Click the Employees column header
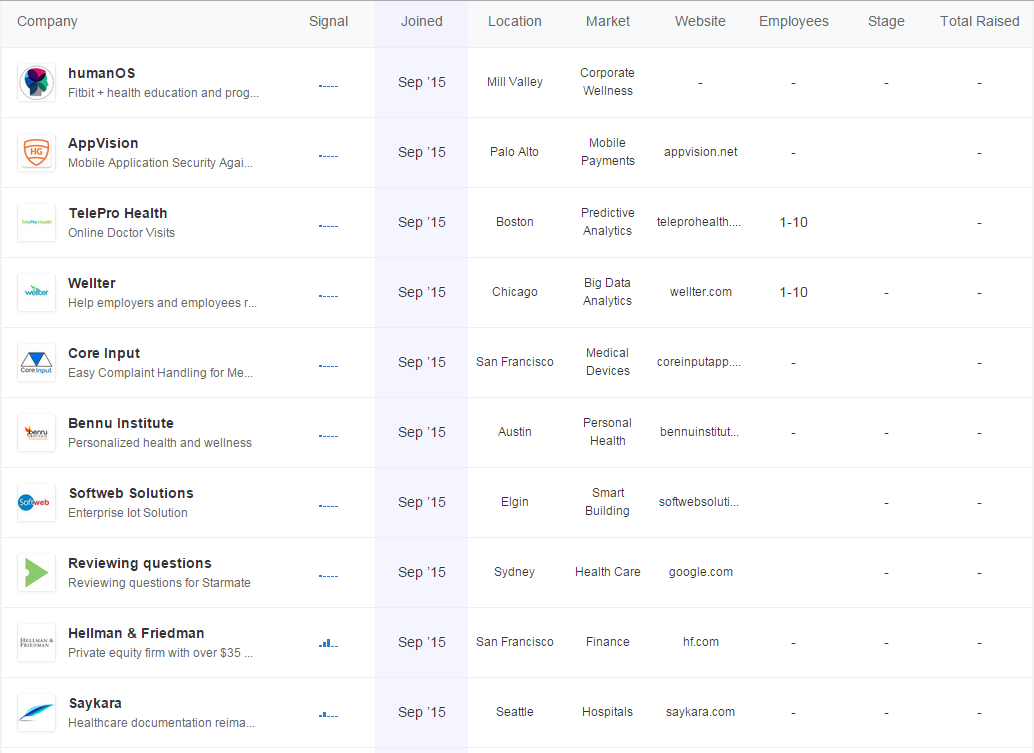Image resolution: width=1034 pixels, height=753 pixels. tap(793, 21)
